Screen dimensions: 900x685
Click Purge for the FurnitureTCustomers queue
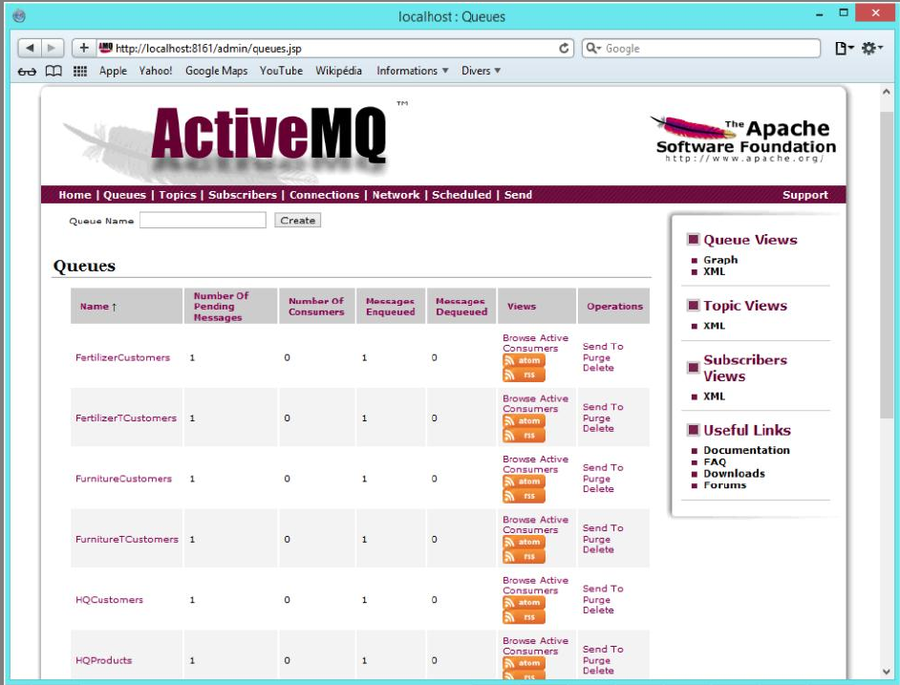click(596, 539)
